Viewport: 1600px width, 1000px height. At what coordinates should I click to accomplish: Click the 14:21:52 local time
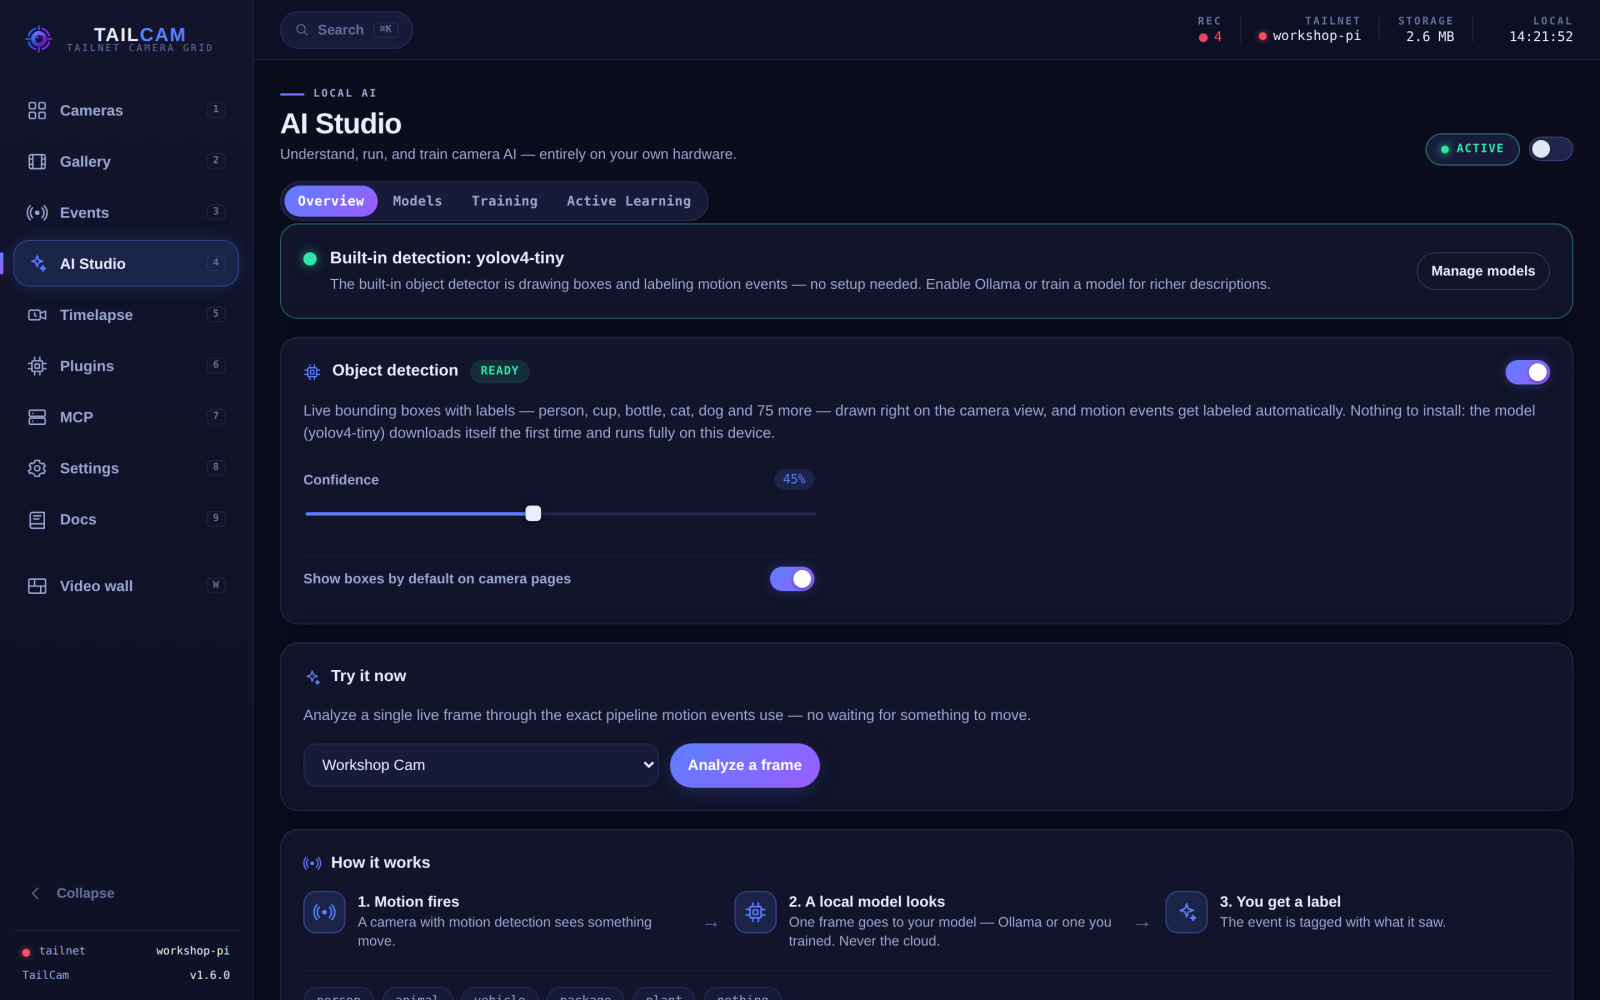(x=1541, y=36)
